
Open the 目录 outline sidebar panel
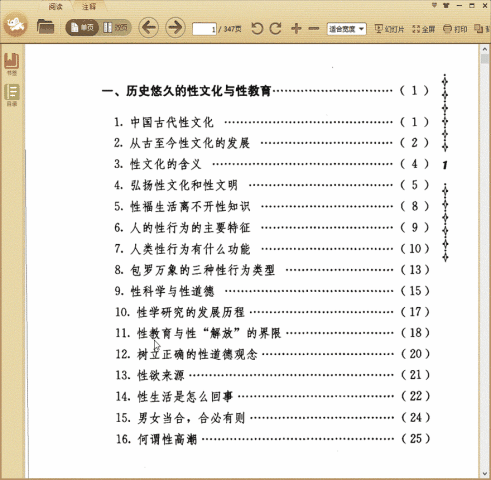[12, 95]
